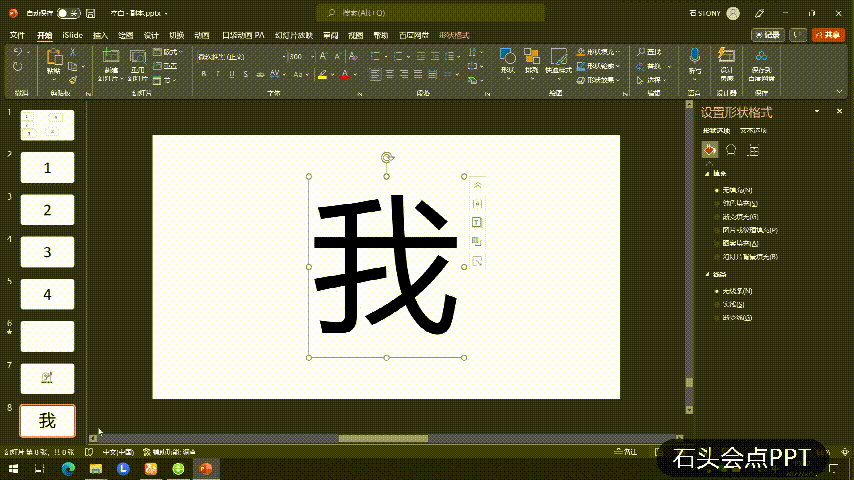Click the Format Painter brush icon
This screenshot has height=480, width=854.
72,80
